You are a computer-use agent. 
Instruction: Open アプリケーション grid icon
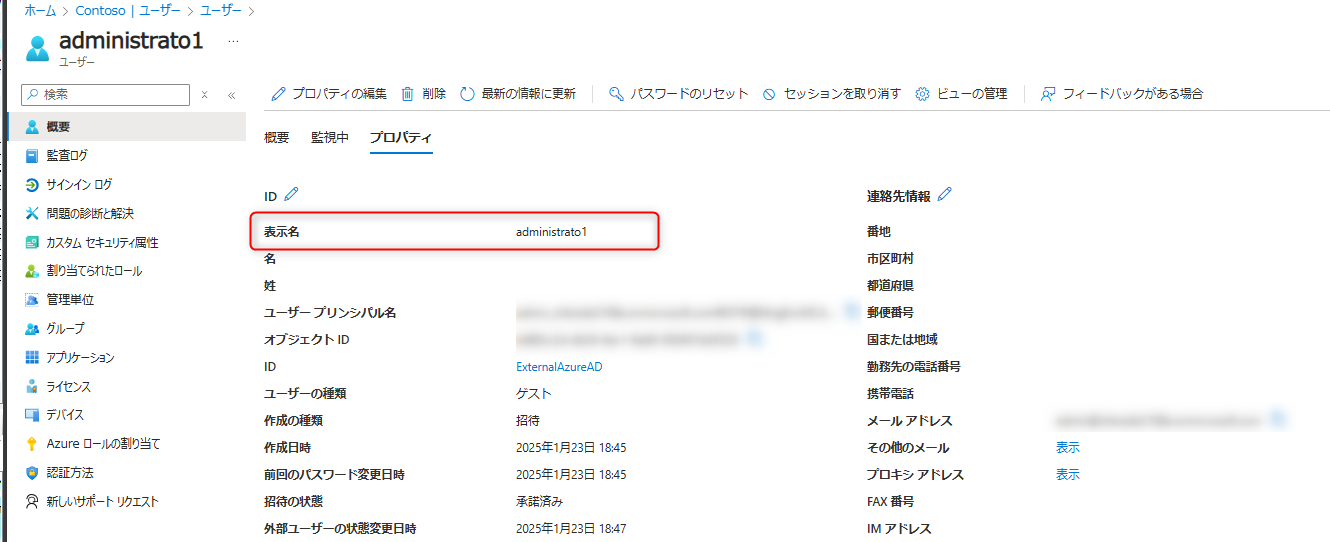point(32,358)
